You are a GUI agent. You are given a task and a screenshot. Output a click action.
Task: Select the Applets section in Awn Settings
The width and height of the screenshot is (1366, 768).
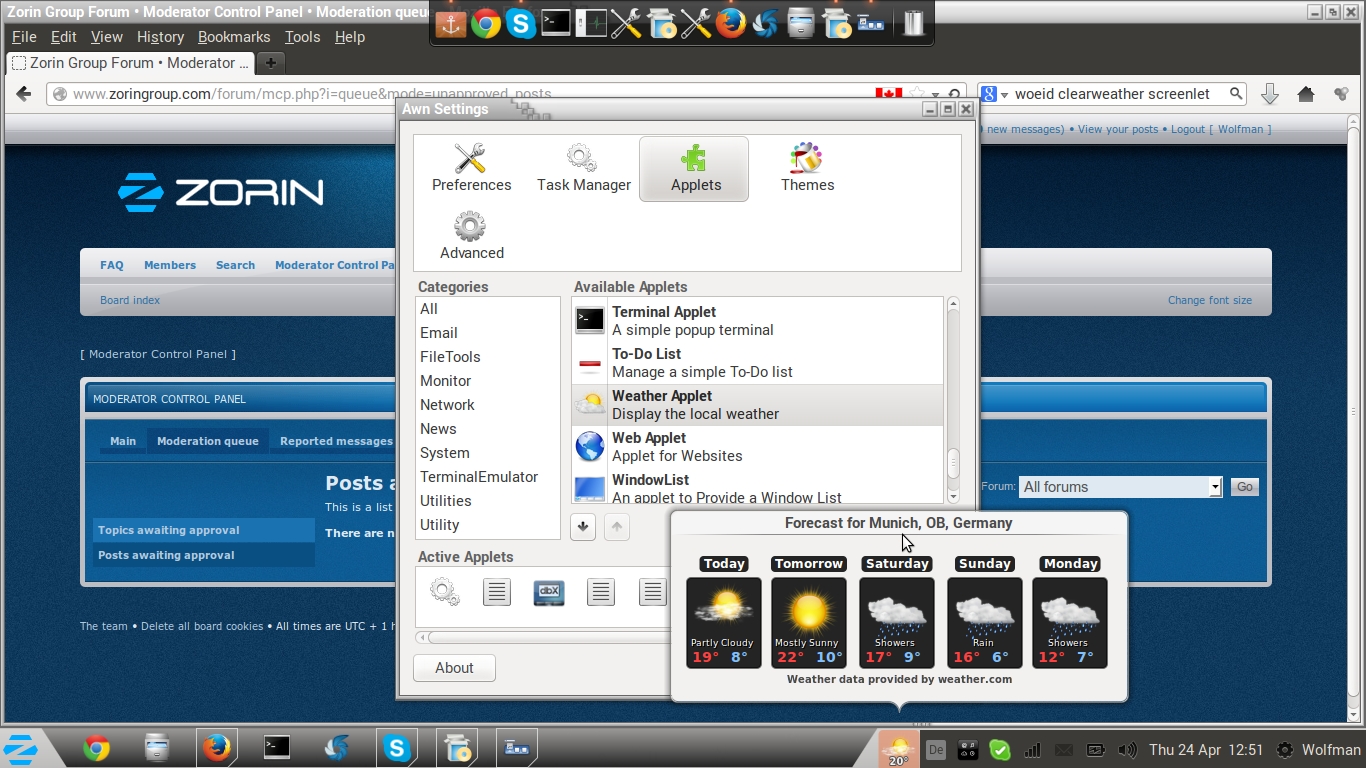694,169
